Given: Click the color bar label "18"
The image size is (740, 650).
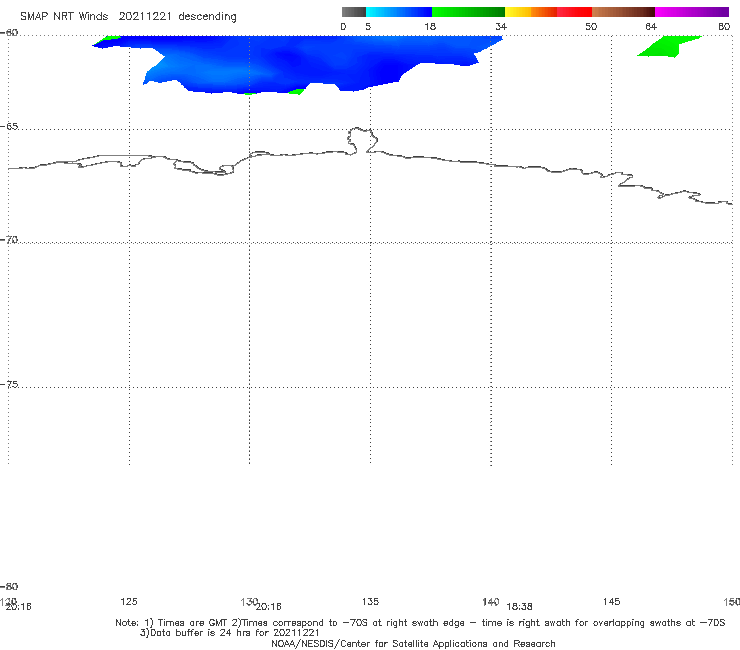Looking at the screenshot, I should [430, 27].
